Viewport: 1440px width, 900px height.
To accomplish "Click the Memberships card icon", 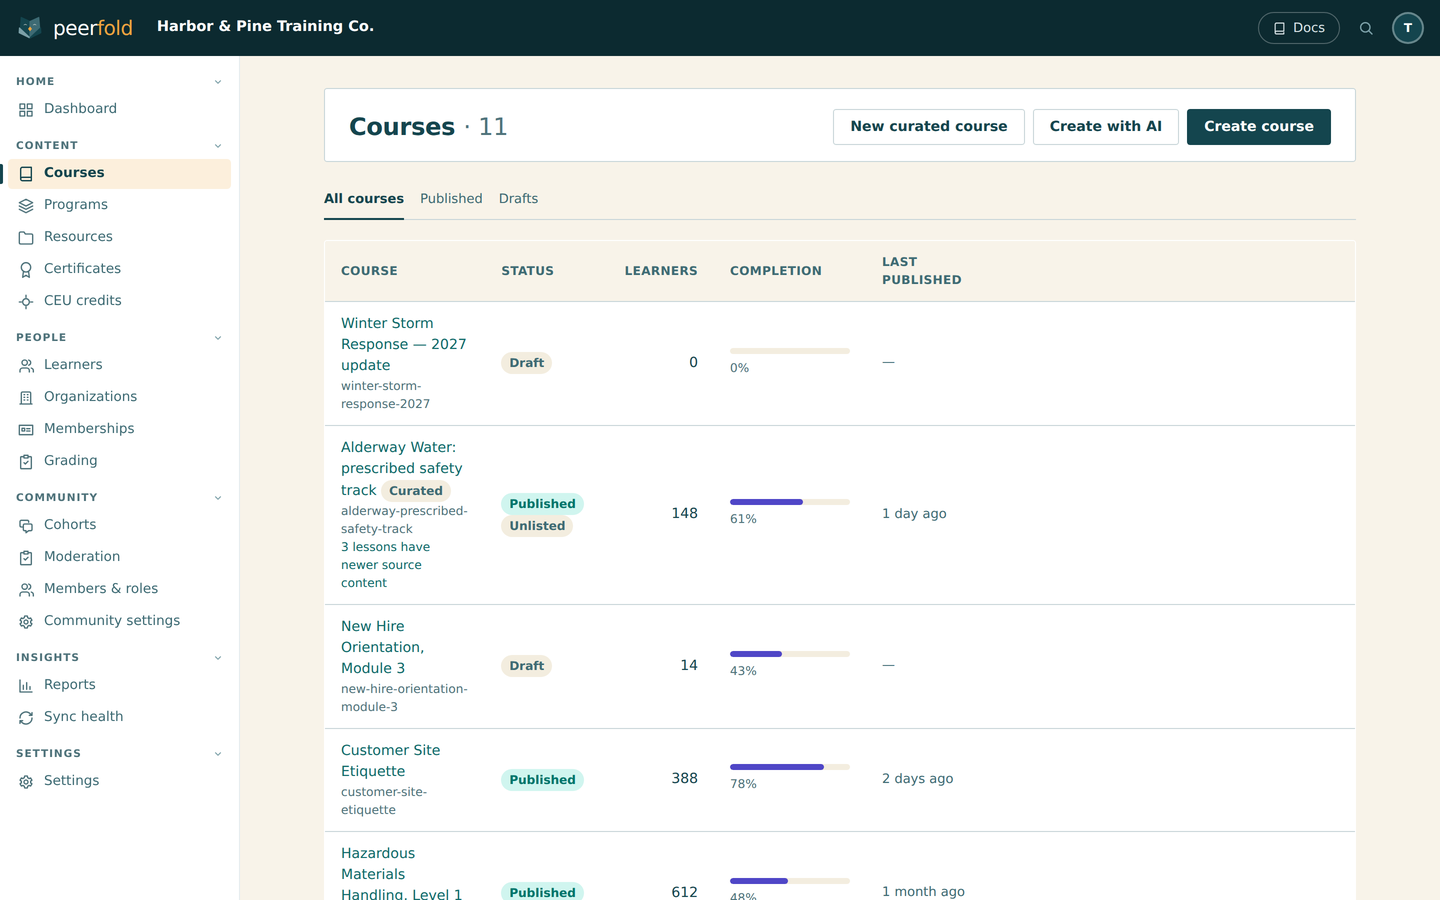I will point(26,429).
